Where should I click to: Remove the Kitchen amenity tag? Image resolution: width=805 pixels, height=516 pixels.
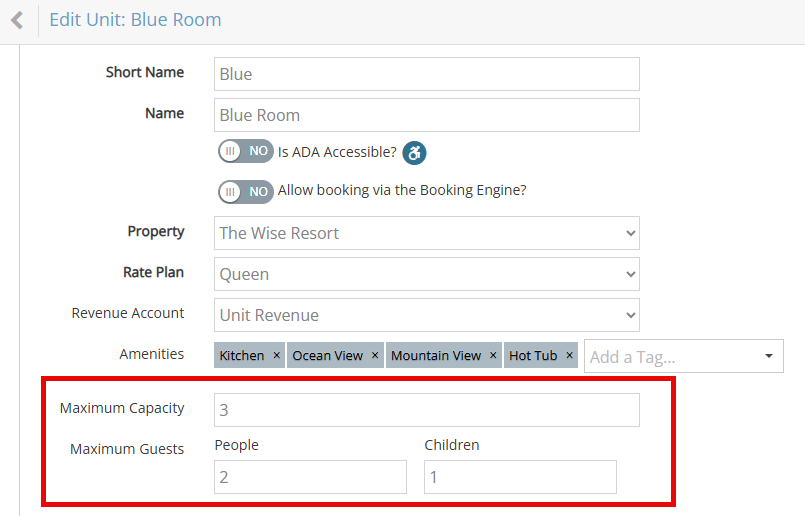click(x=276, y=355)
